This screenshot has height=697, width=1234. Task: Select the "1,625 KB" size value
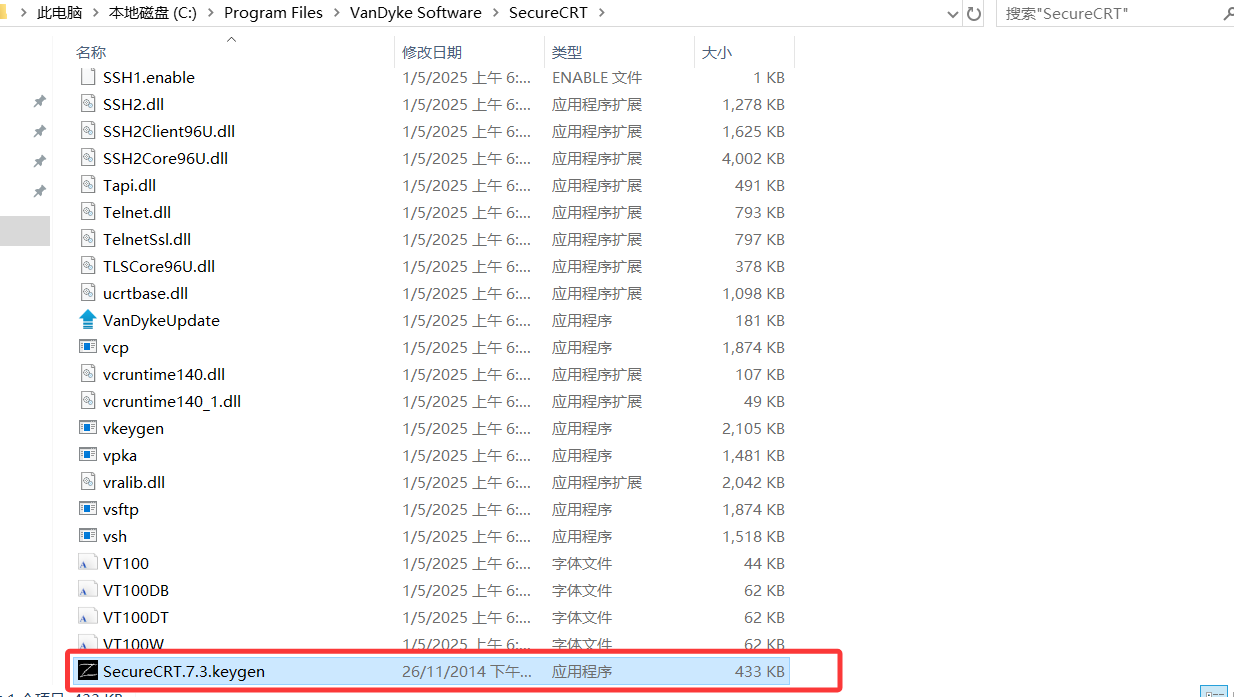pos(754,131)
